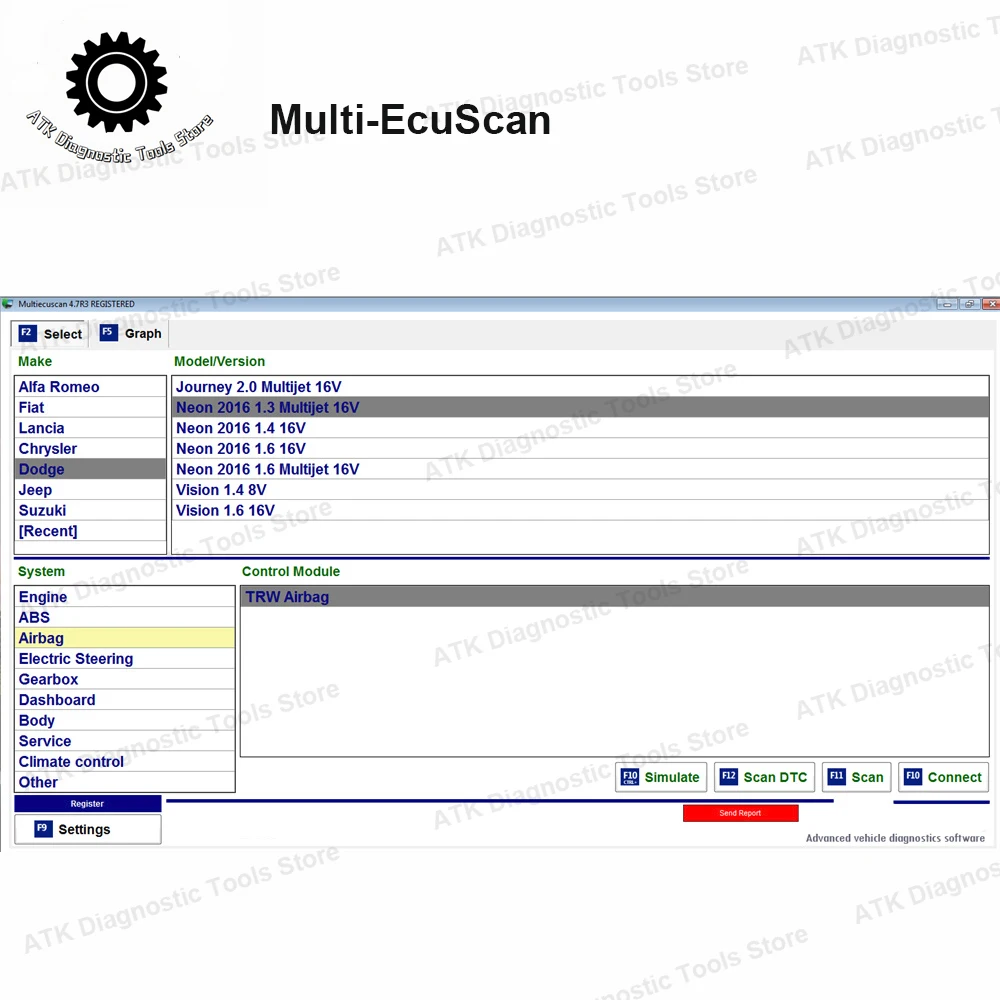Select Climate control system
Image resolution: width=1000 pixels, height=1000 pixels.
click(125, 761)
